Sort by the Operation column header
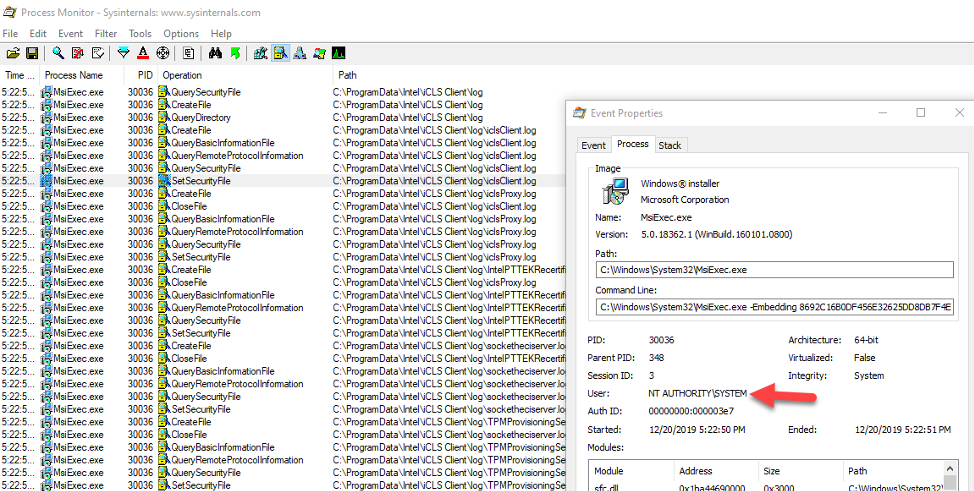The height and width of the screenshot is (491, 974). (245, 75)
